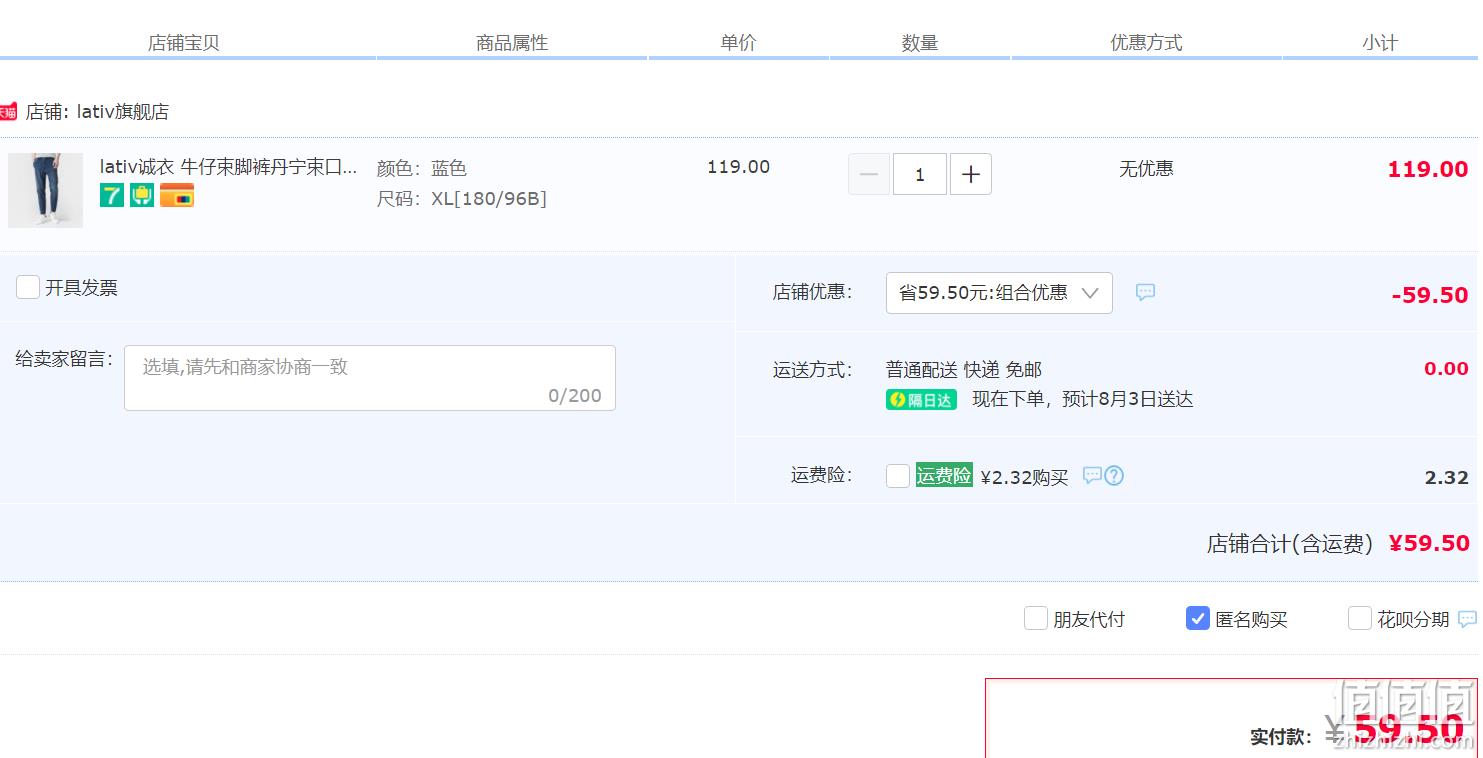
Task: Click the ¥2.32购买 insurance price text
Action: (x=1025, y=477)
